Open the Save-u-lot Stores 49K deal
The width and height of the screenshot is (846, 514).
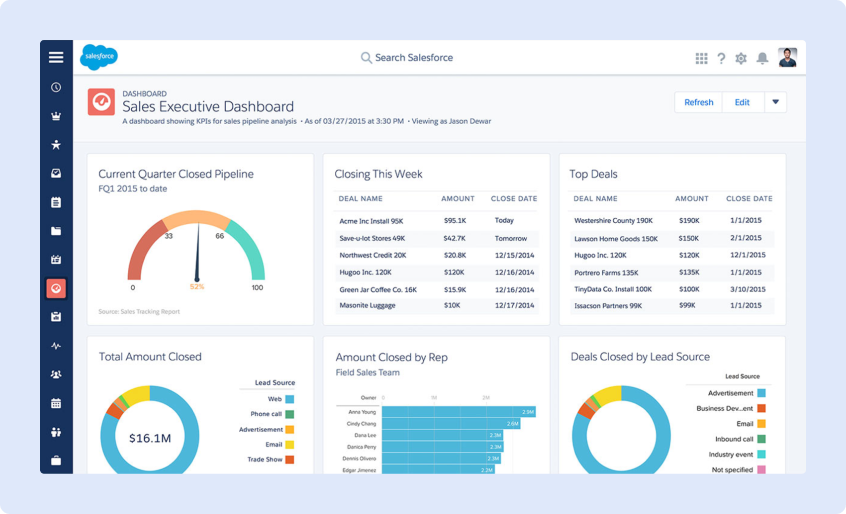pos(372,238)
